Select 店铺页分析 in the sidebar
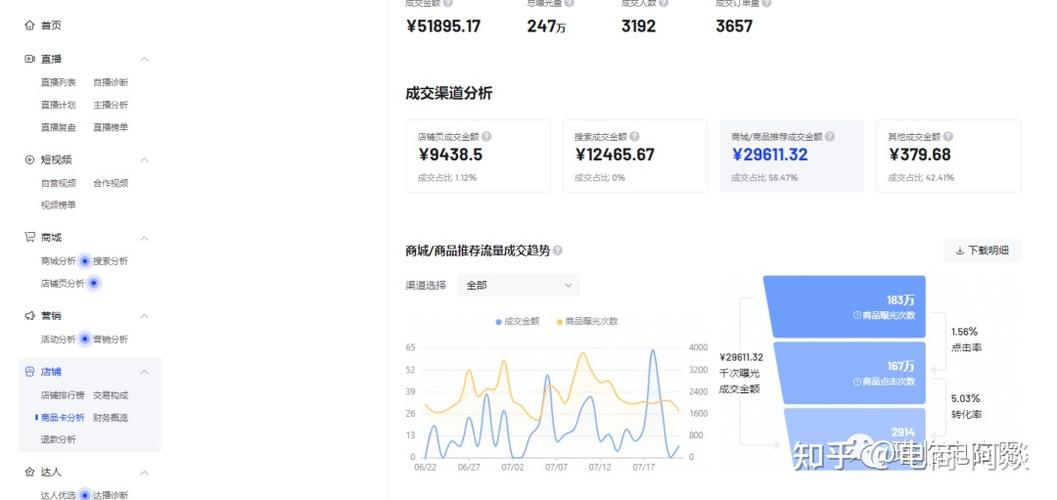This screenshot has height=500, width=1057. tap(63, 284)
